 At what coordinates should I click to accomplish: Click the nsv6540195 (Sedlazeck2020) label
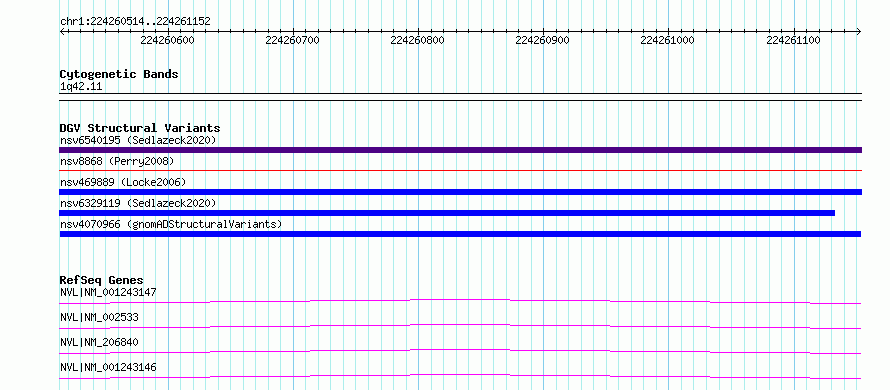coord(138,140)
